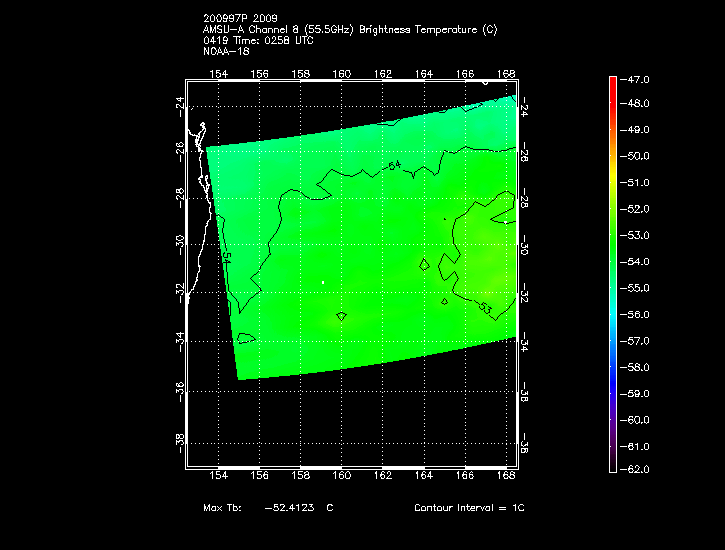Click the 'Contour Interval = 1C' text

pyautogui.click(x=469, y=507)
